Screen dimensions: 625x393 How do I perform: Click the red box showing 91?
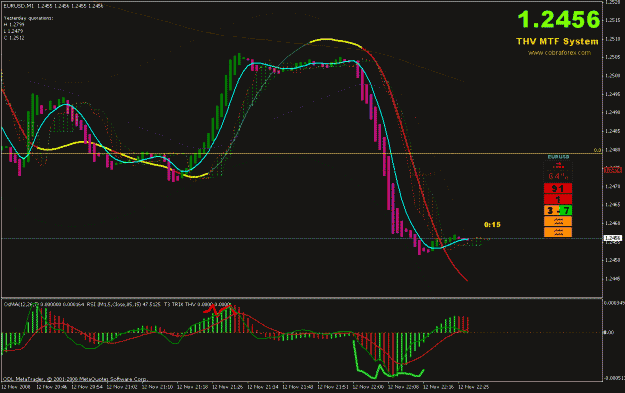tap(558, 188)
